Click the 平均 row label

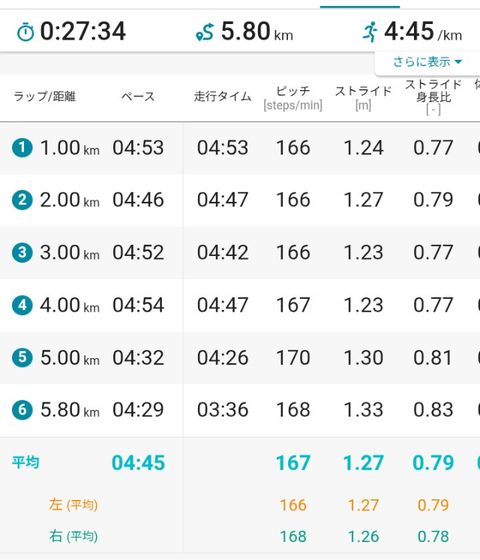coord(26,462)
